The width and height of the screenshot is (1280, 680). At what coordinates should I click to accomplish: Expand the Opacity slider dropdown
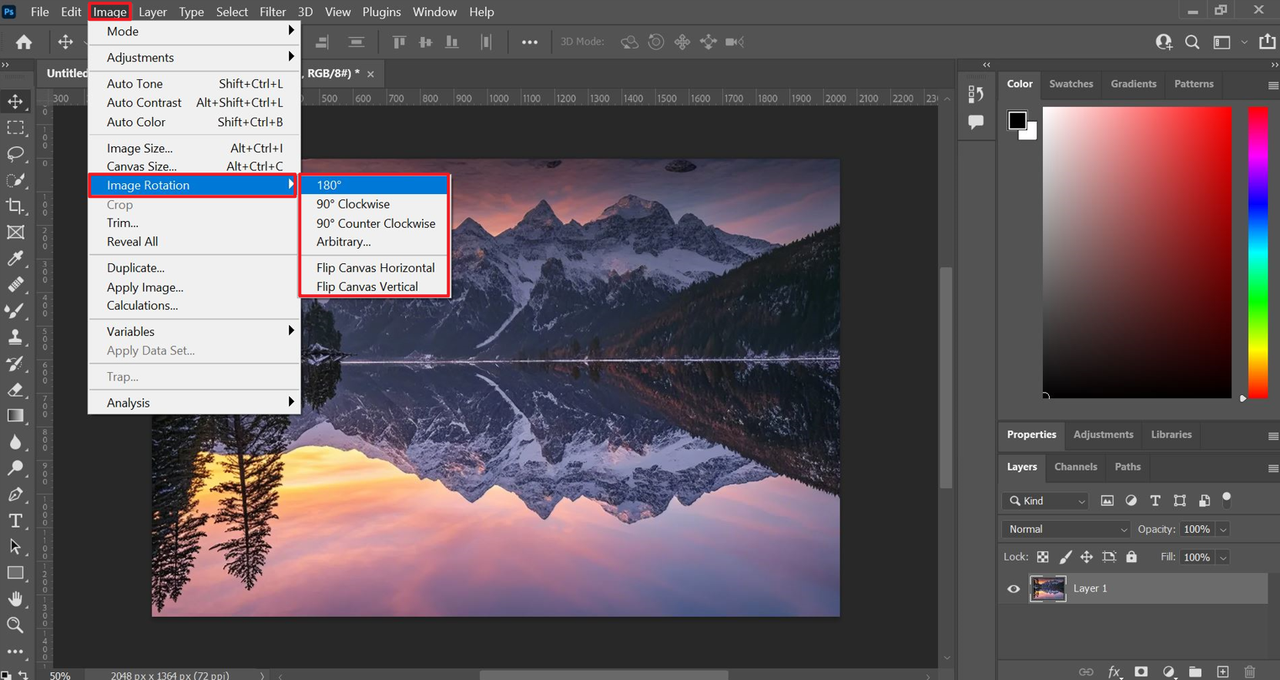coord(1223,529)
